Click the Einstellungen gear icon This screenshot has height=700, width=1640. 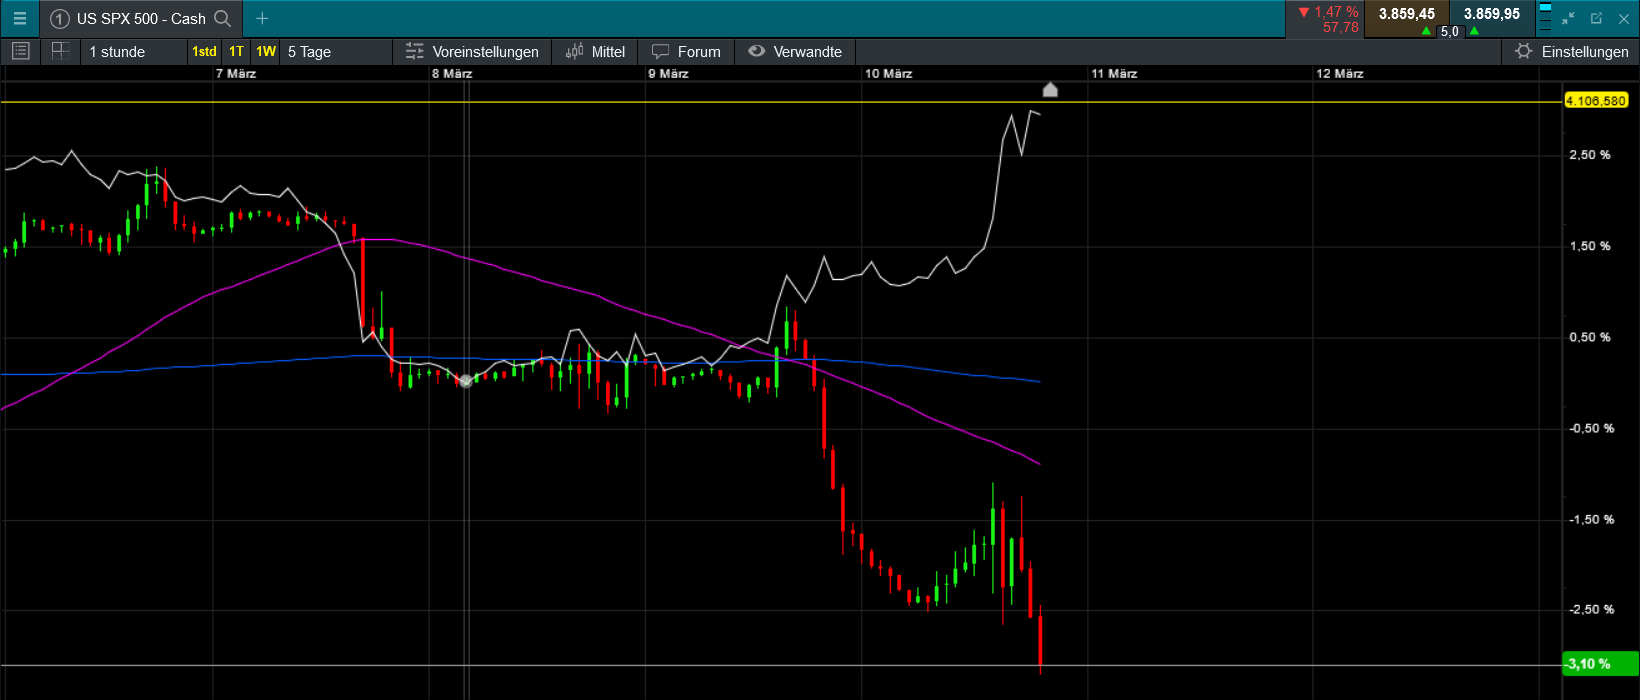coord(1524,51)
